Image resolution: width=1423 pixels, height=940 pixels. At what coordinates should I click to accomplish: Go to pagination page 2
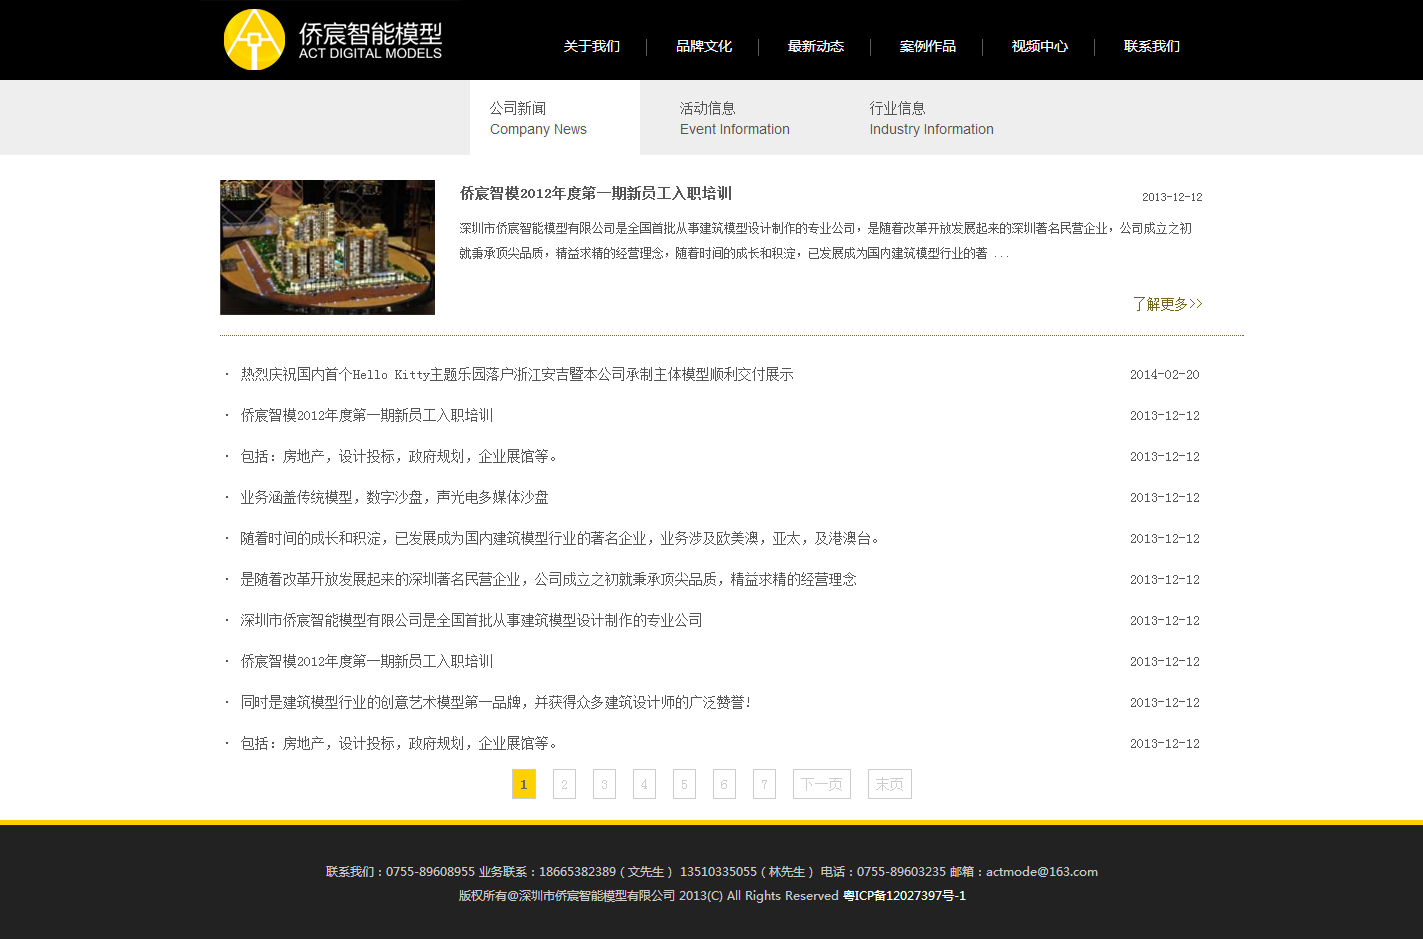(x=564, y=784)
